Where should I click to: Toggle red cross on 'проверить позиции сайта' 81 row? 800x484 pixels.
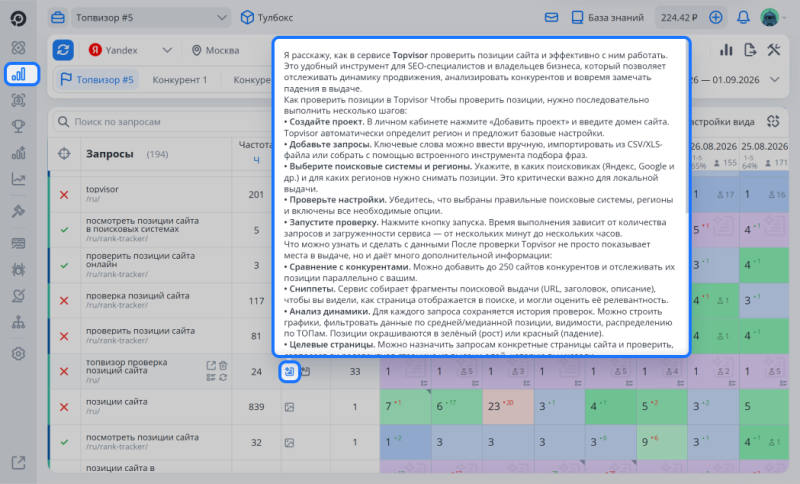(64, 336)
